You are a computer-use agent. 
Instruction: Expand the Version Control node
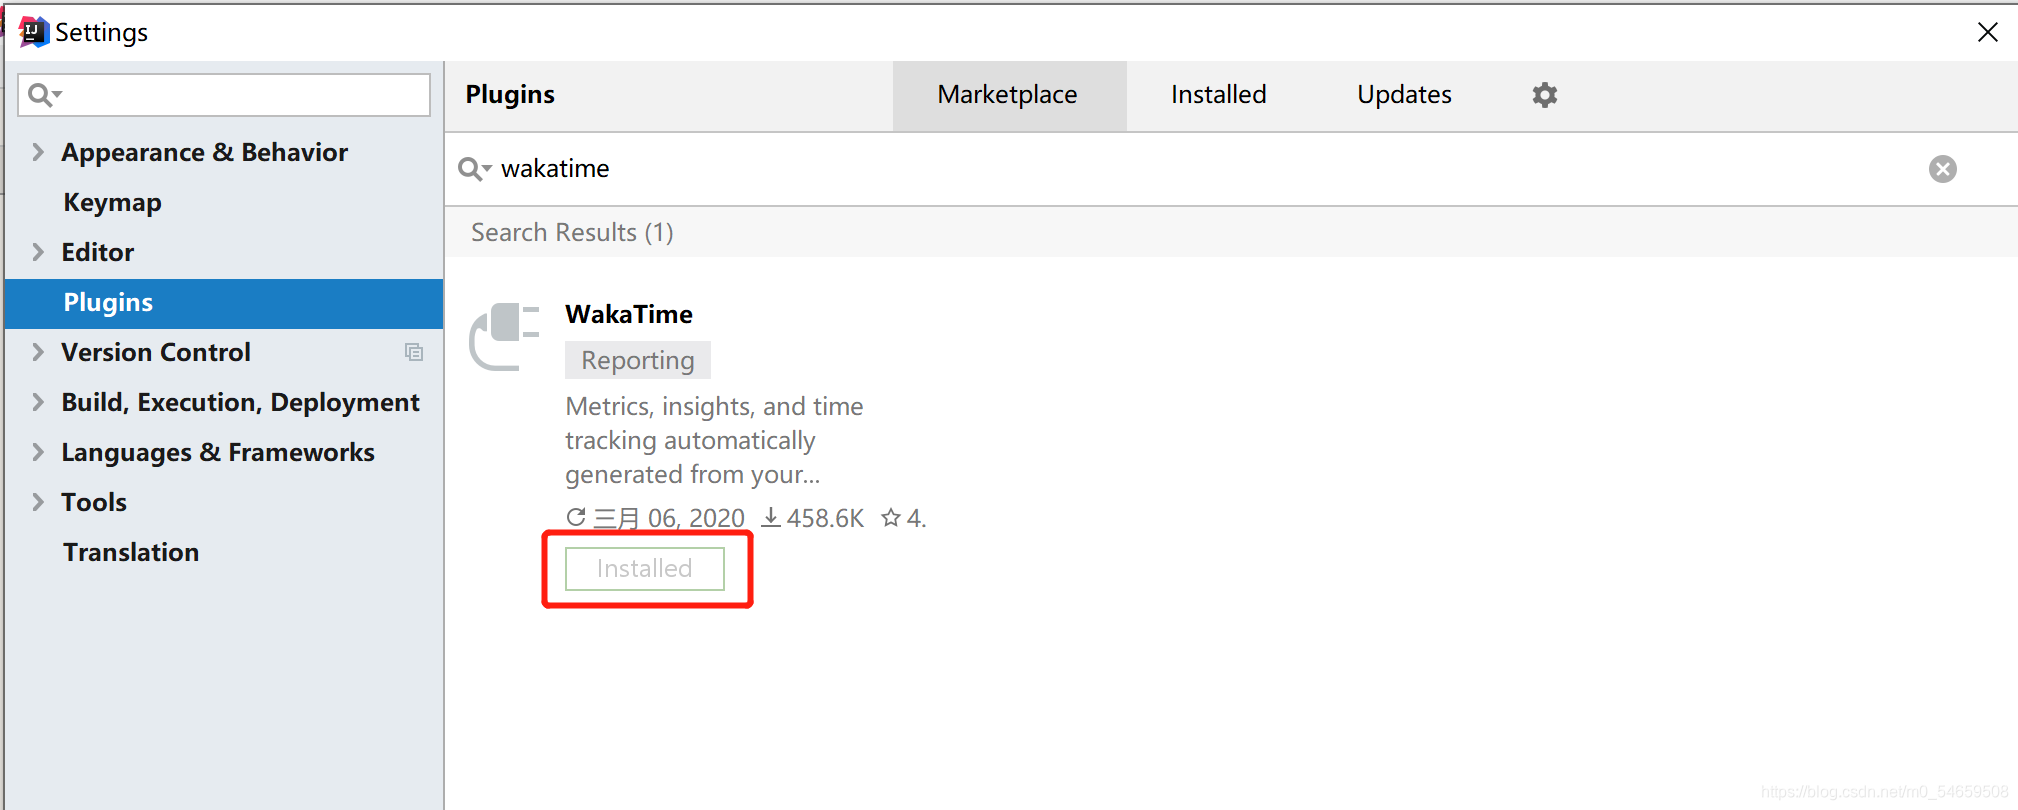click(38, 352)
